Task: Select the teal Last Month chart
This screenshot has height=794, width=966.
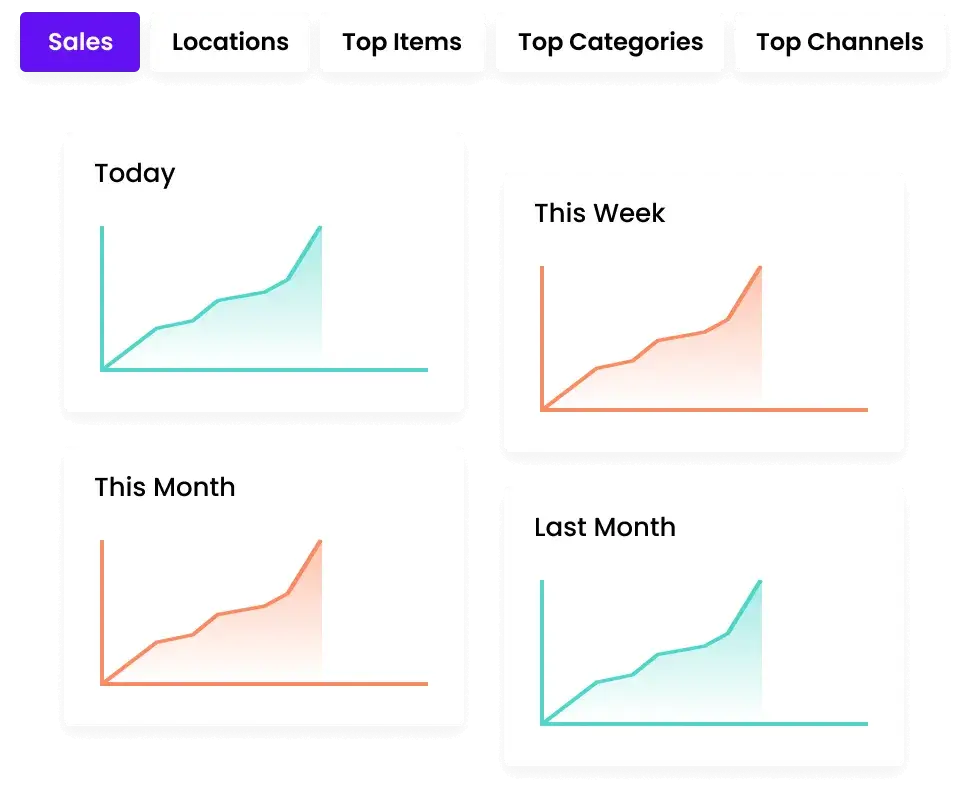Action: (704, 653)
